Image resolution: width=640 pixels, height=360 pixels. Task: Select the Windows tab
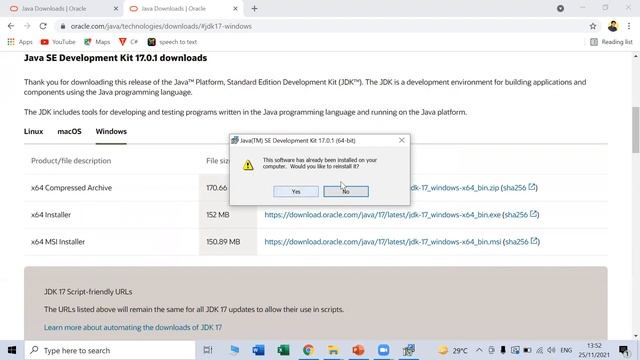point(111,131)
